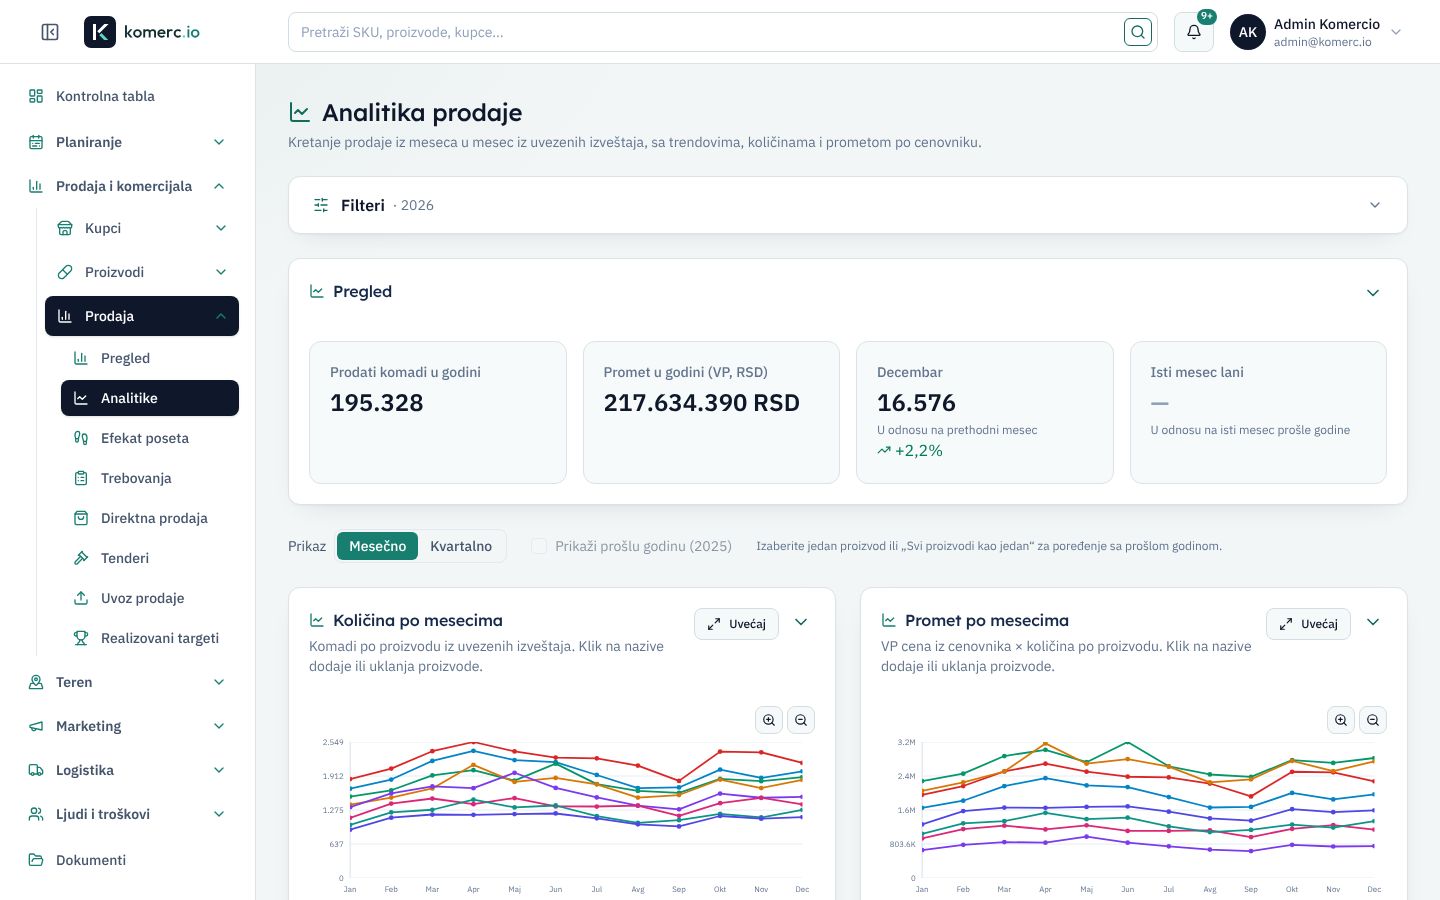Collapse the sidebar with the panel icon

50,32
